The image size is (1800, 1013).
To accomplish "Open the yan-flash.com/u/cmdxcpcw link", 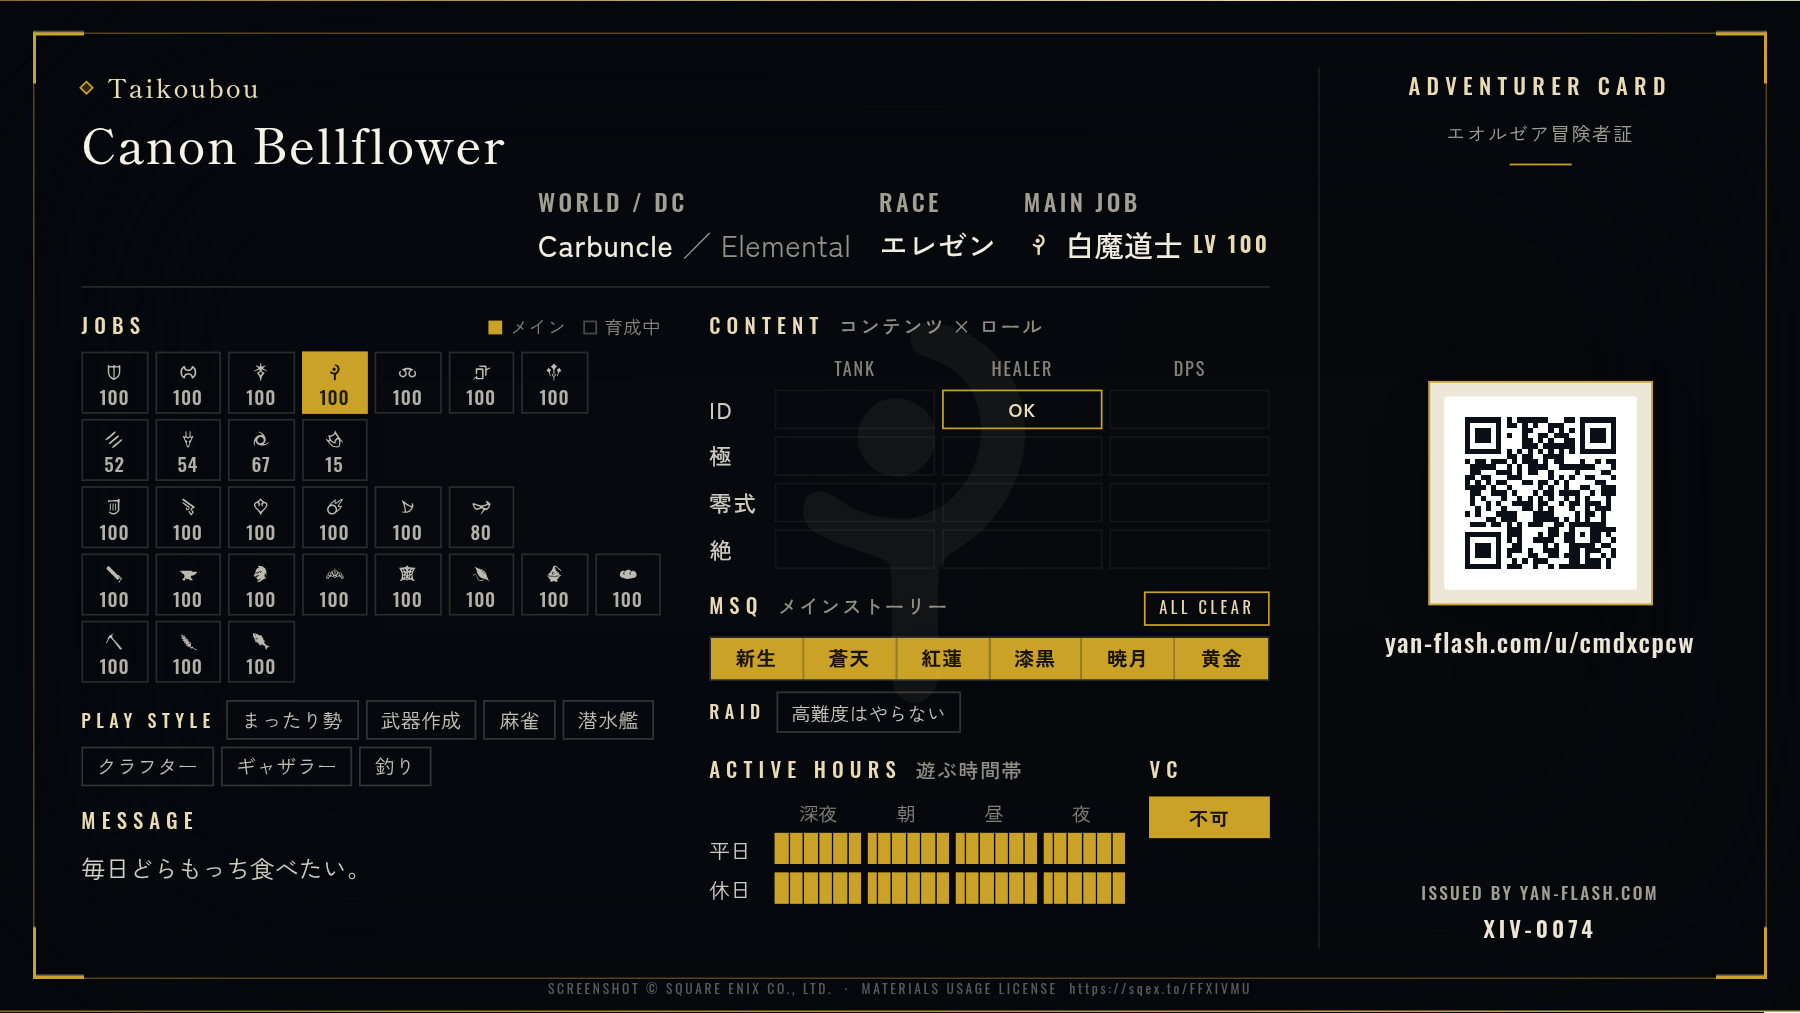I will tap(1539, 644).
